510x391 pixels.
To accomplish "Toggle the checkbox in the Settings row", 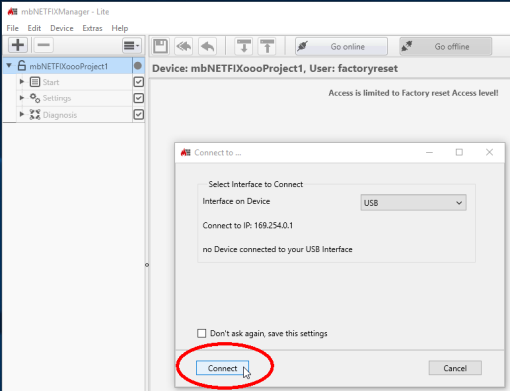I will pyautogui.click(x=139, y=98).
